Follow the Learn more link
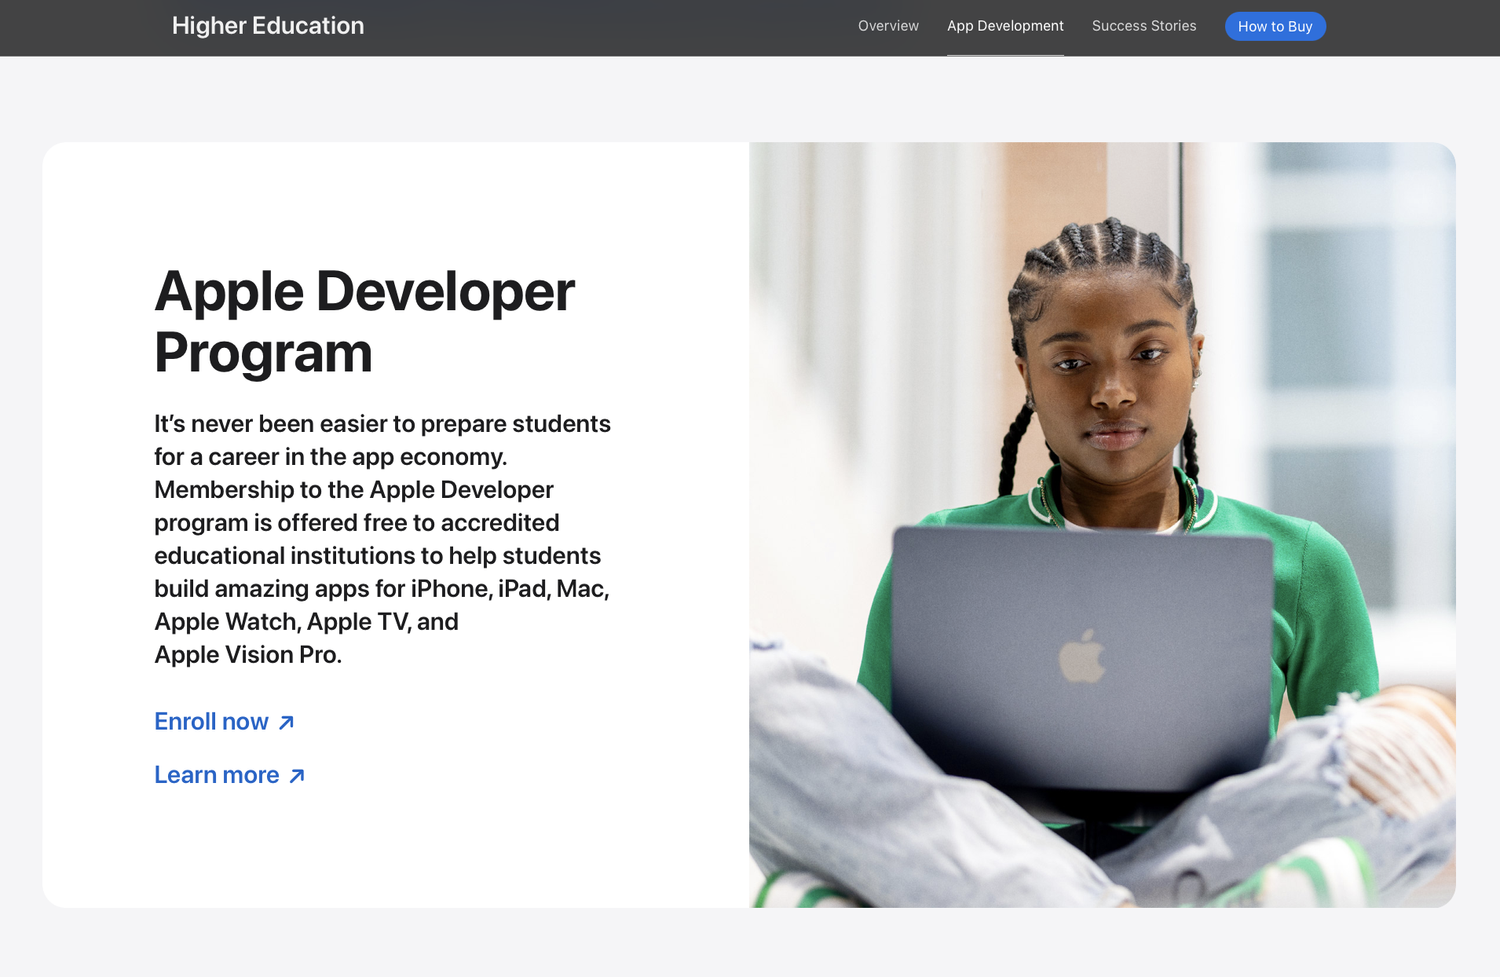 pos(229,775)
